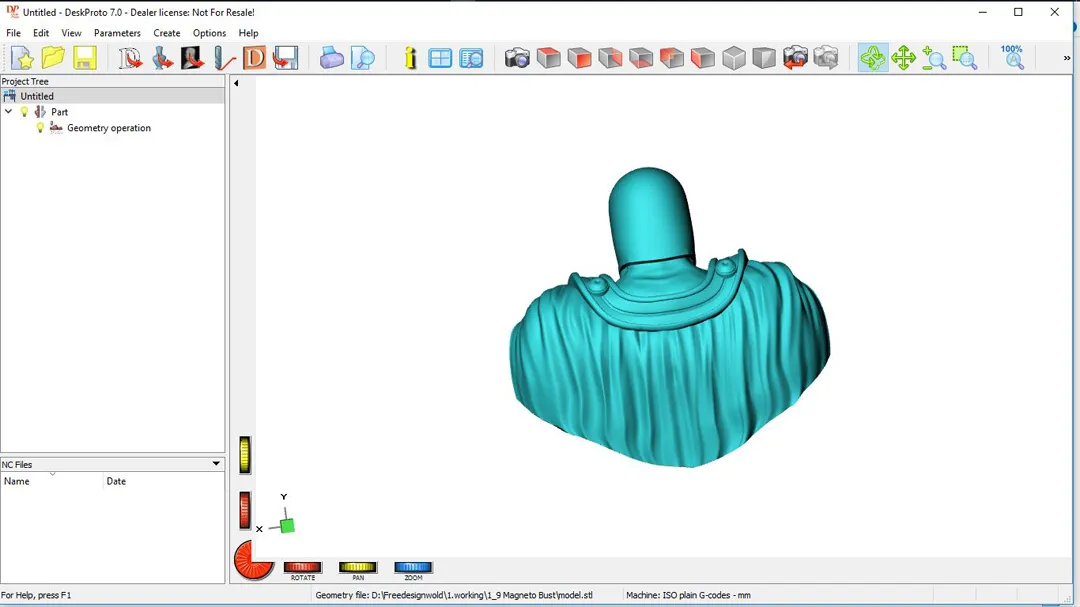Select the bottom-face red cube view icon
The image size is (1080, 607).
(x=641, y=58)
